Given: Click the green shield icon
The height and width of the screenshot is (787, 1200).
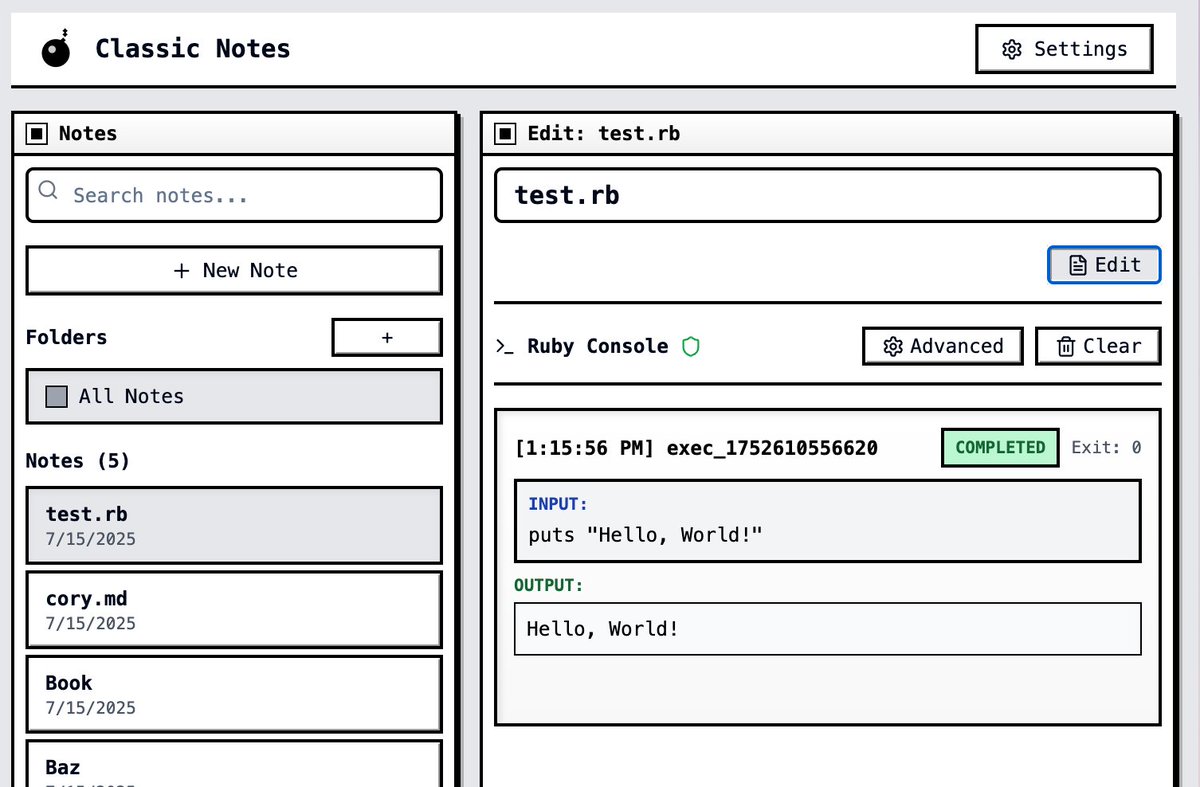Looking at the screenshot, I should 691,346.
